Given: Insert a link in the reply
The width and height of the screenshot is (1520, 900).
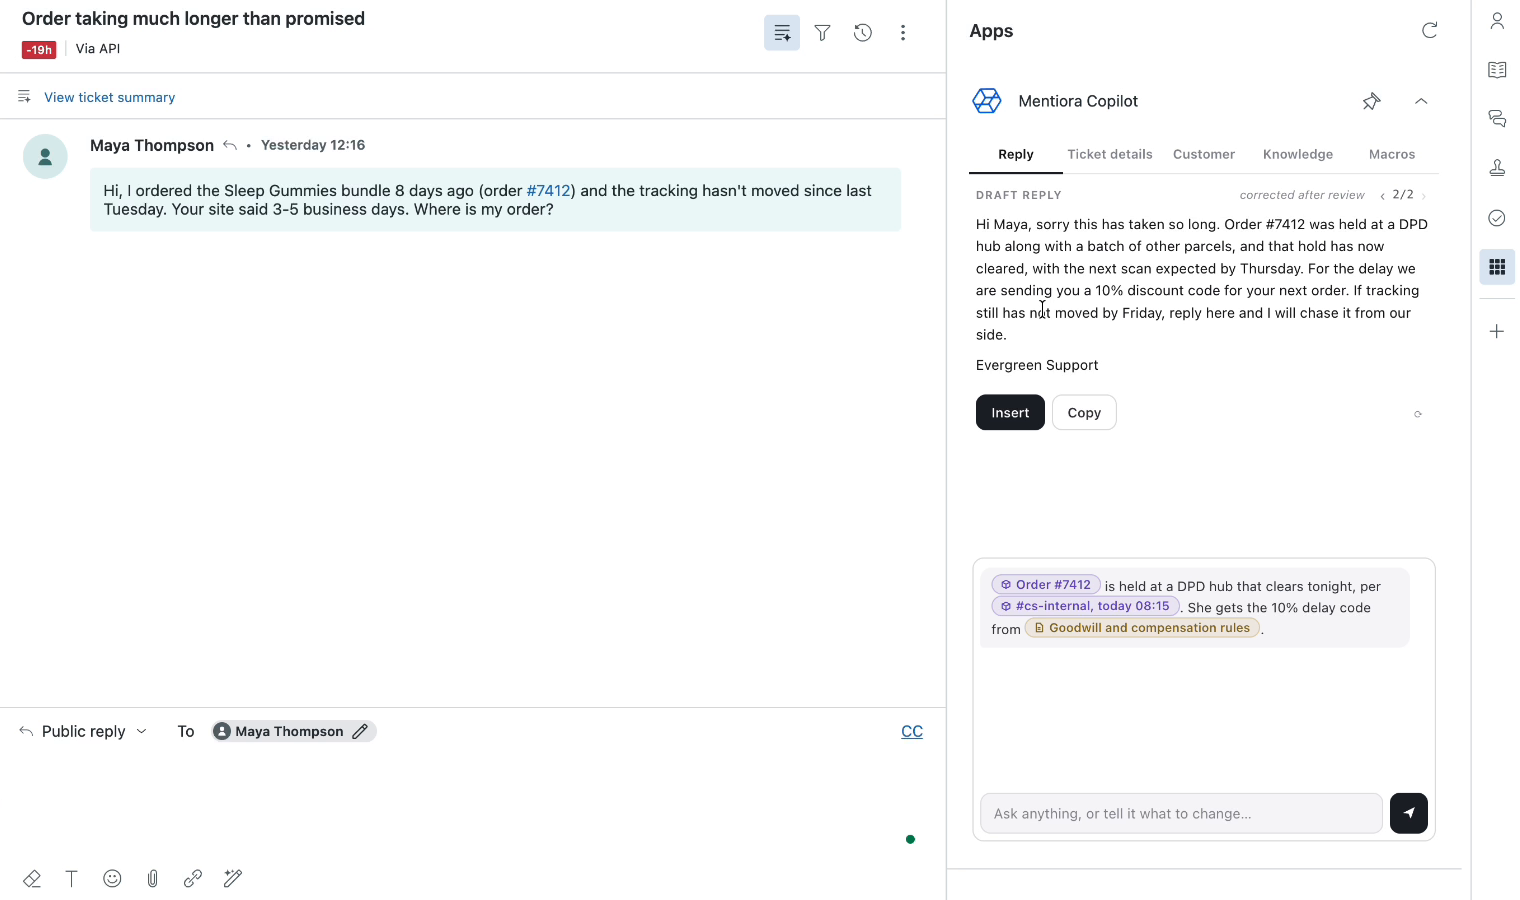Looking at the screenshot, I should pyautogui.click(x=193, y=878).
